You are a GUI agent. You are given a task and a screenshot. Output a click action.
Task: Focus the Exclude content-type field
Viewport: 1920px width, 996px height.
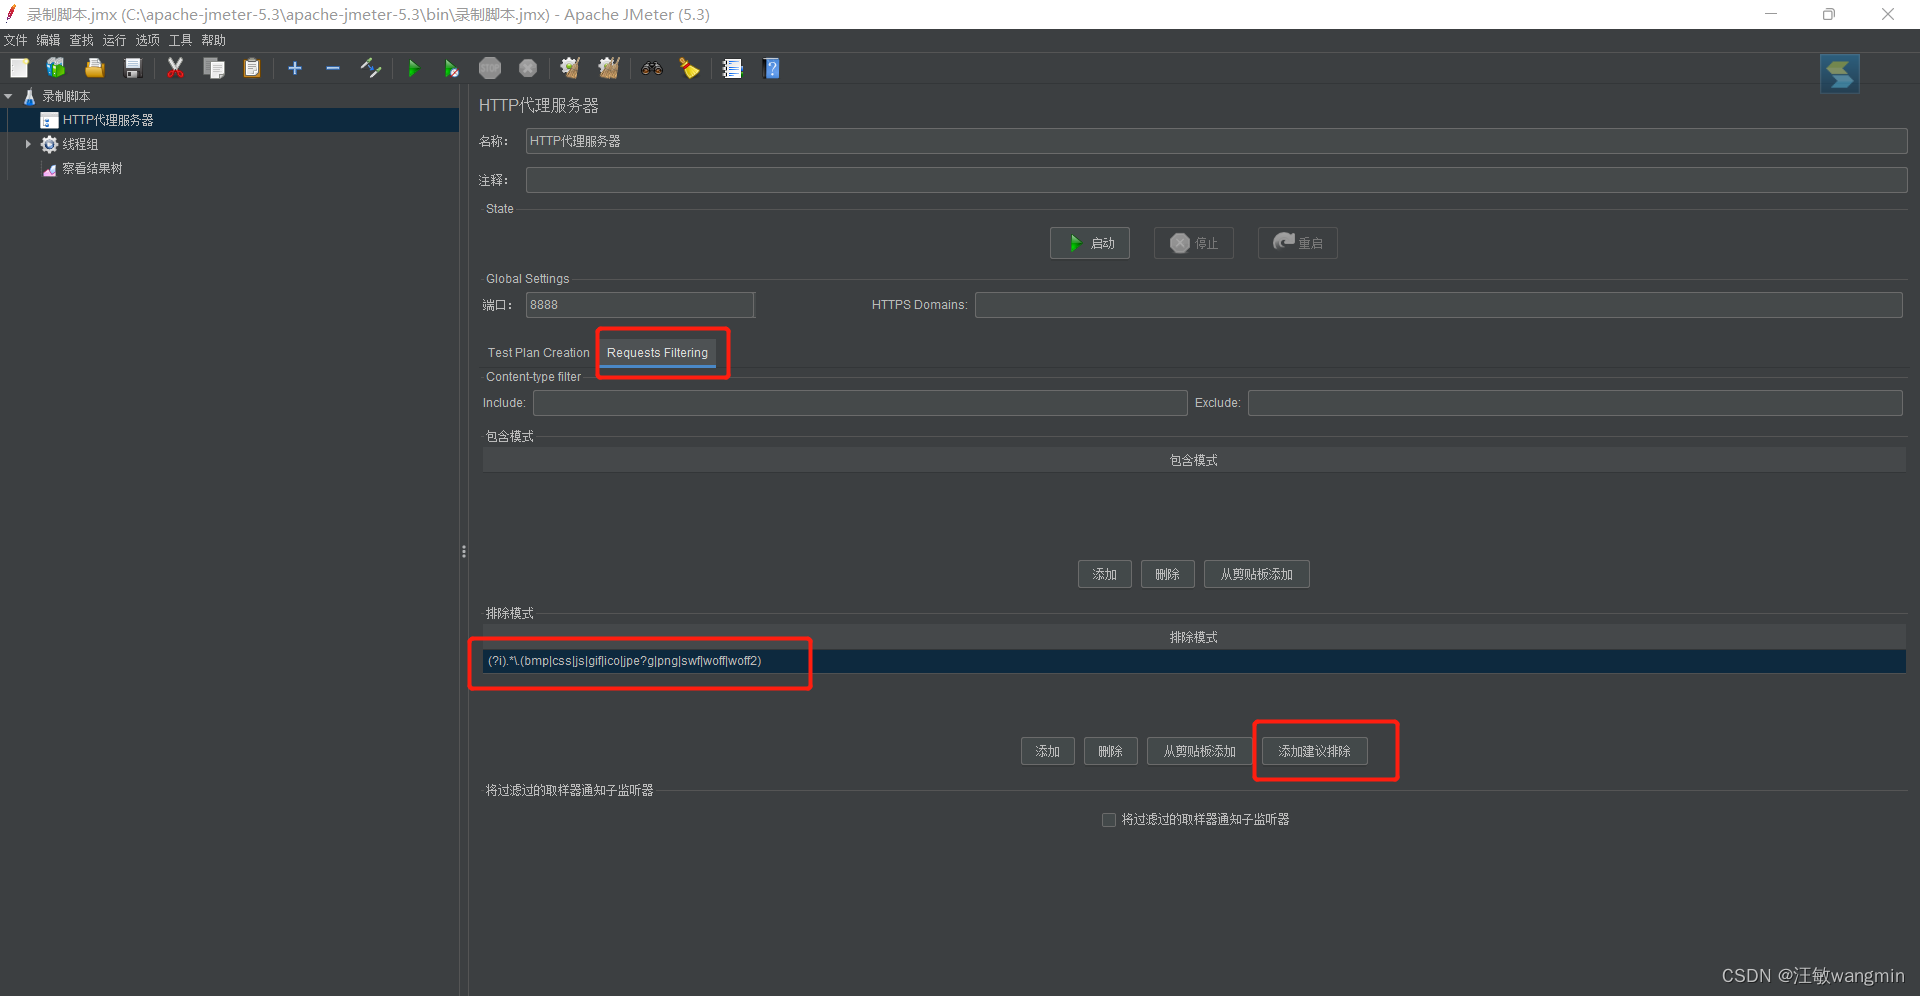(1575, 403)
